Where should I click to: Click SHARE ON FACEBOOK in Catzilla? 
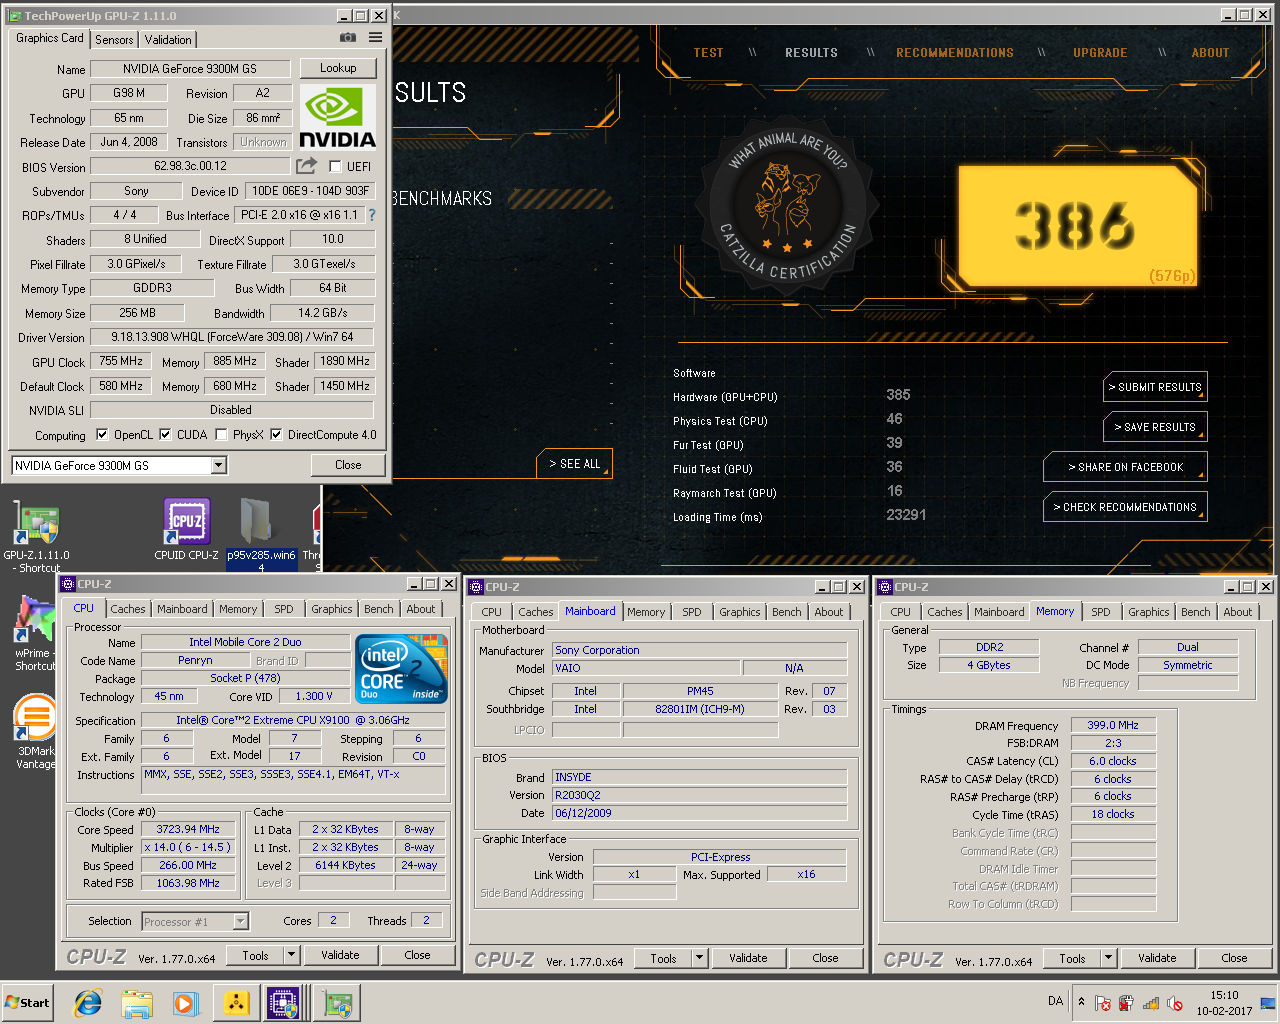pyautogui.click(x=1125, y=467)
